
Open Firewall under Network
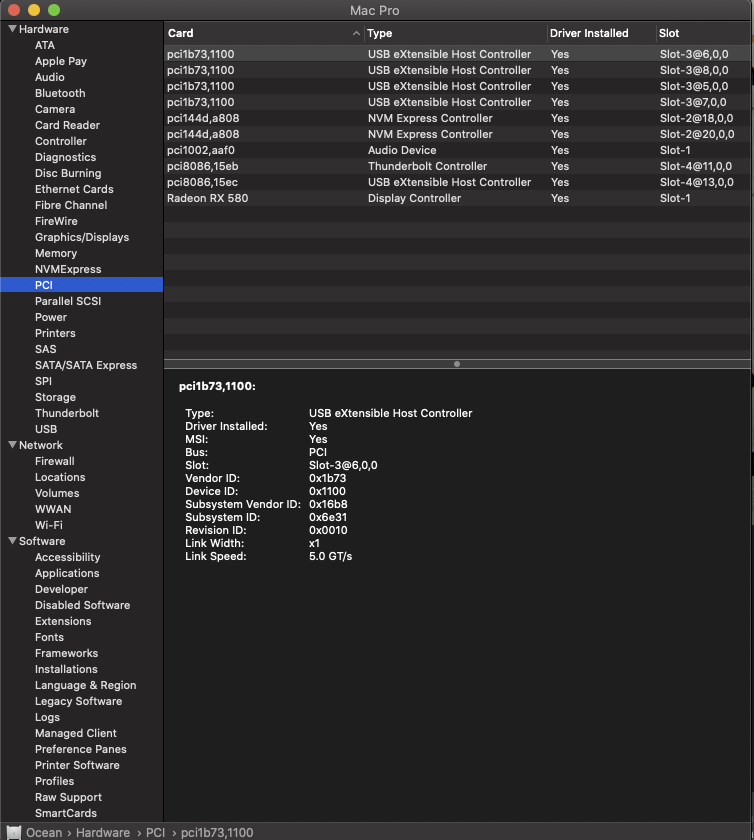point(55,461)
